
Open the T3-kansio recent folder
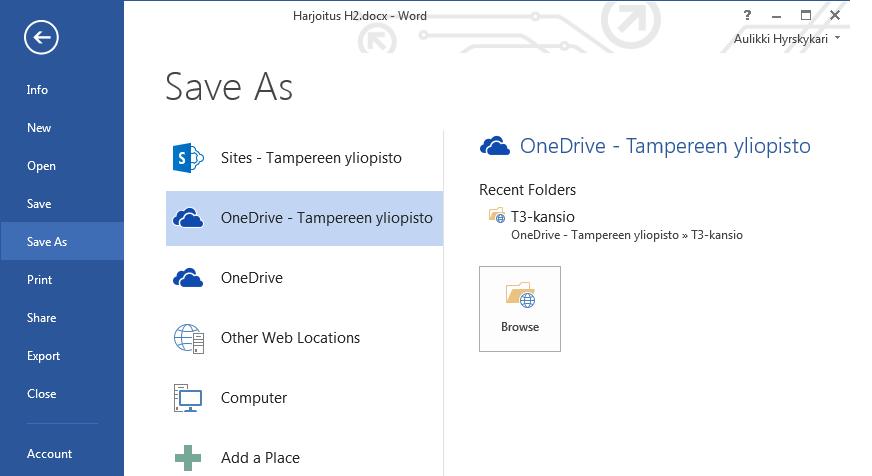543,216
